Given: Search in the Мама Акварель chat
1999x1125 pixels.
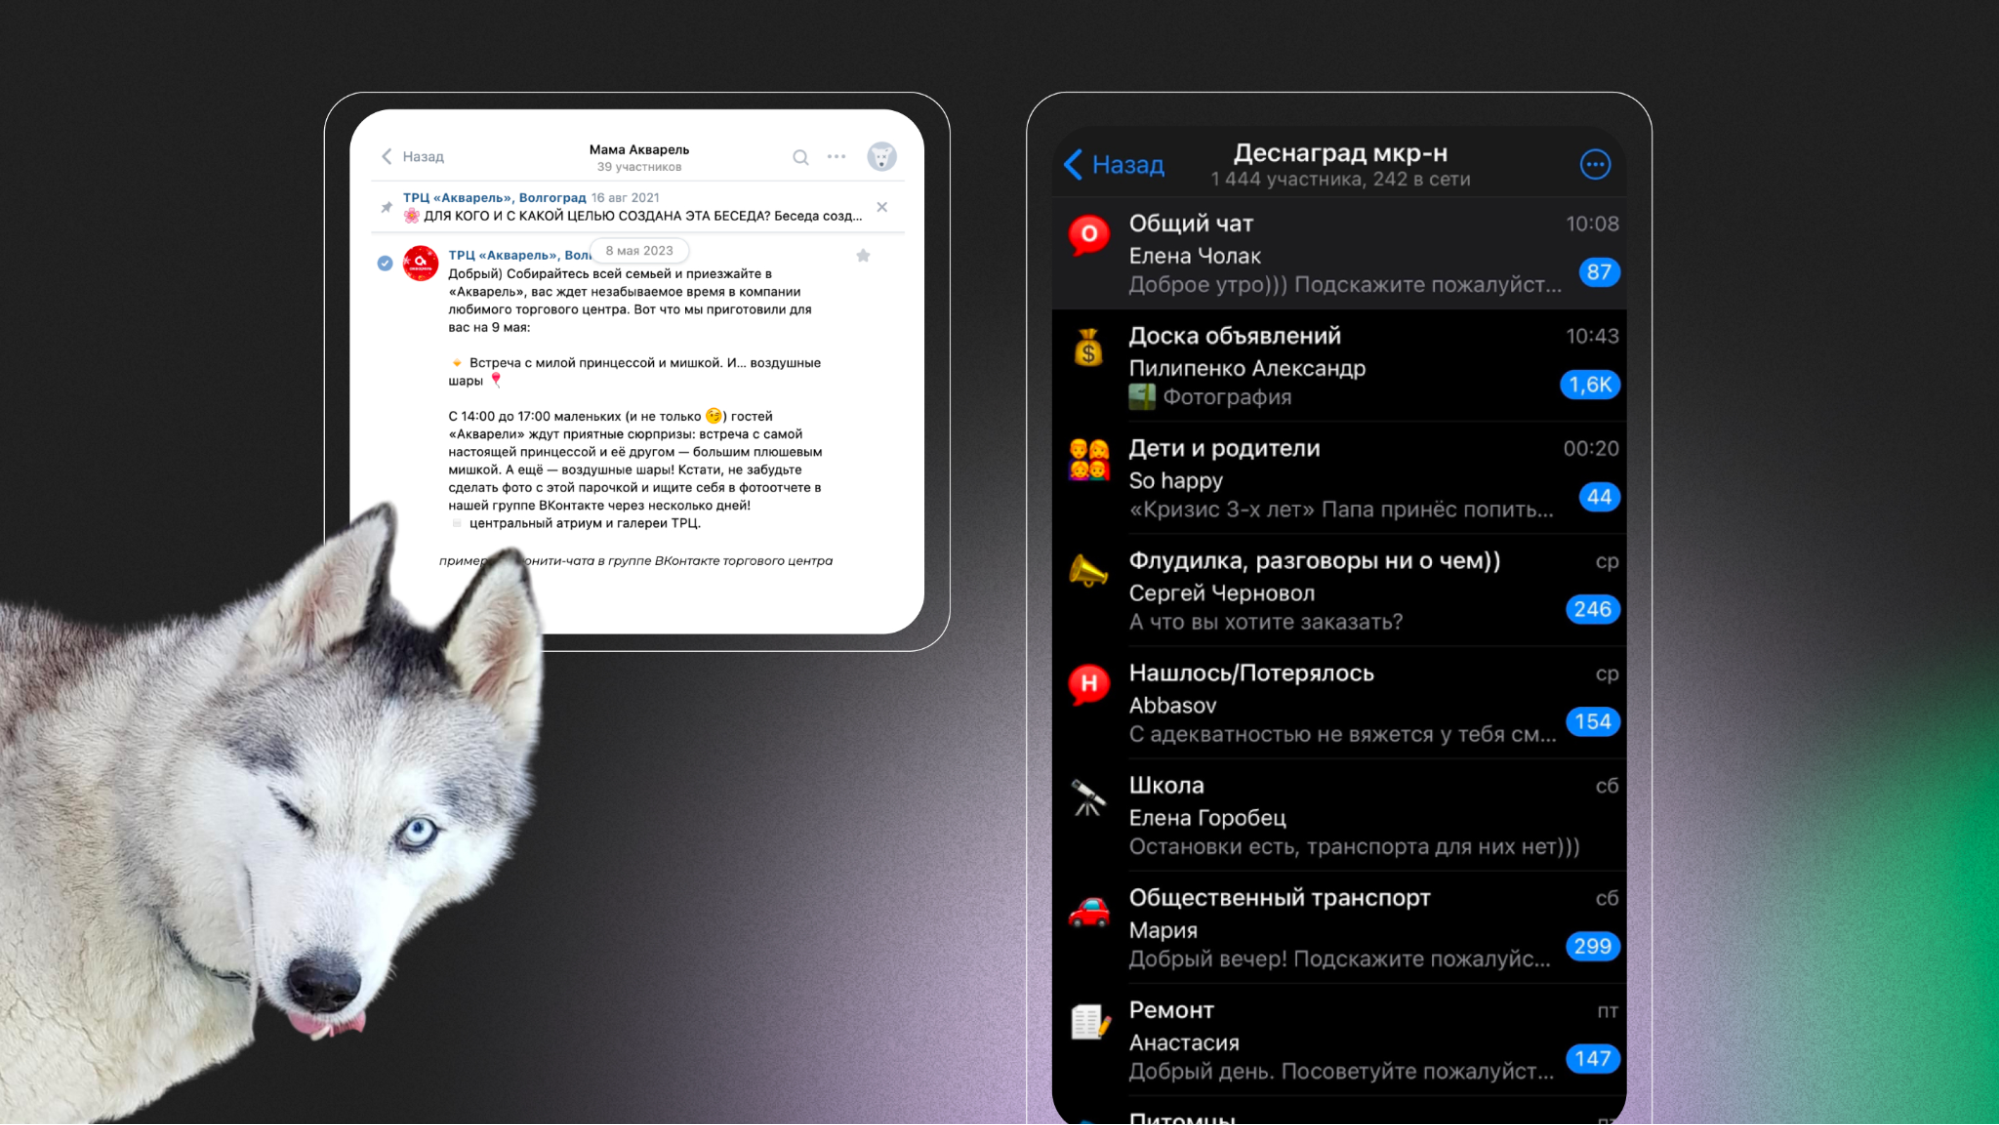Looking at the screenshot, I should click(x=800, y=157).
